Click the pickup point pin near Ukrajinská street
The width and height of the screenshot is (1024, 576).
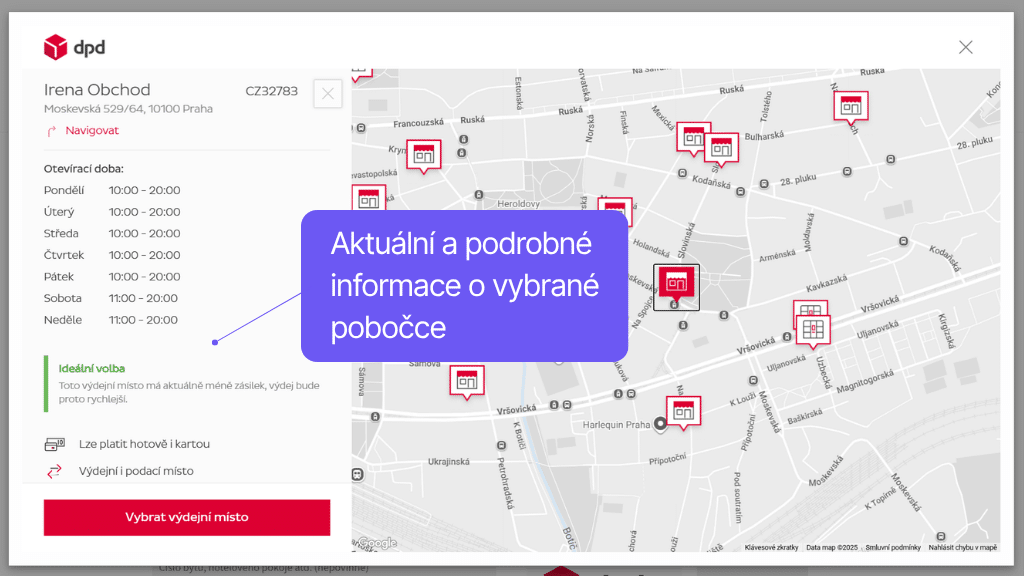466,380
